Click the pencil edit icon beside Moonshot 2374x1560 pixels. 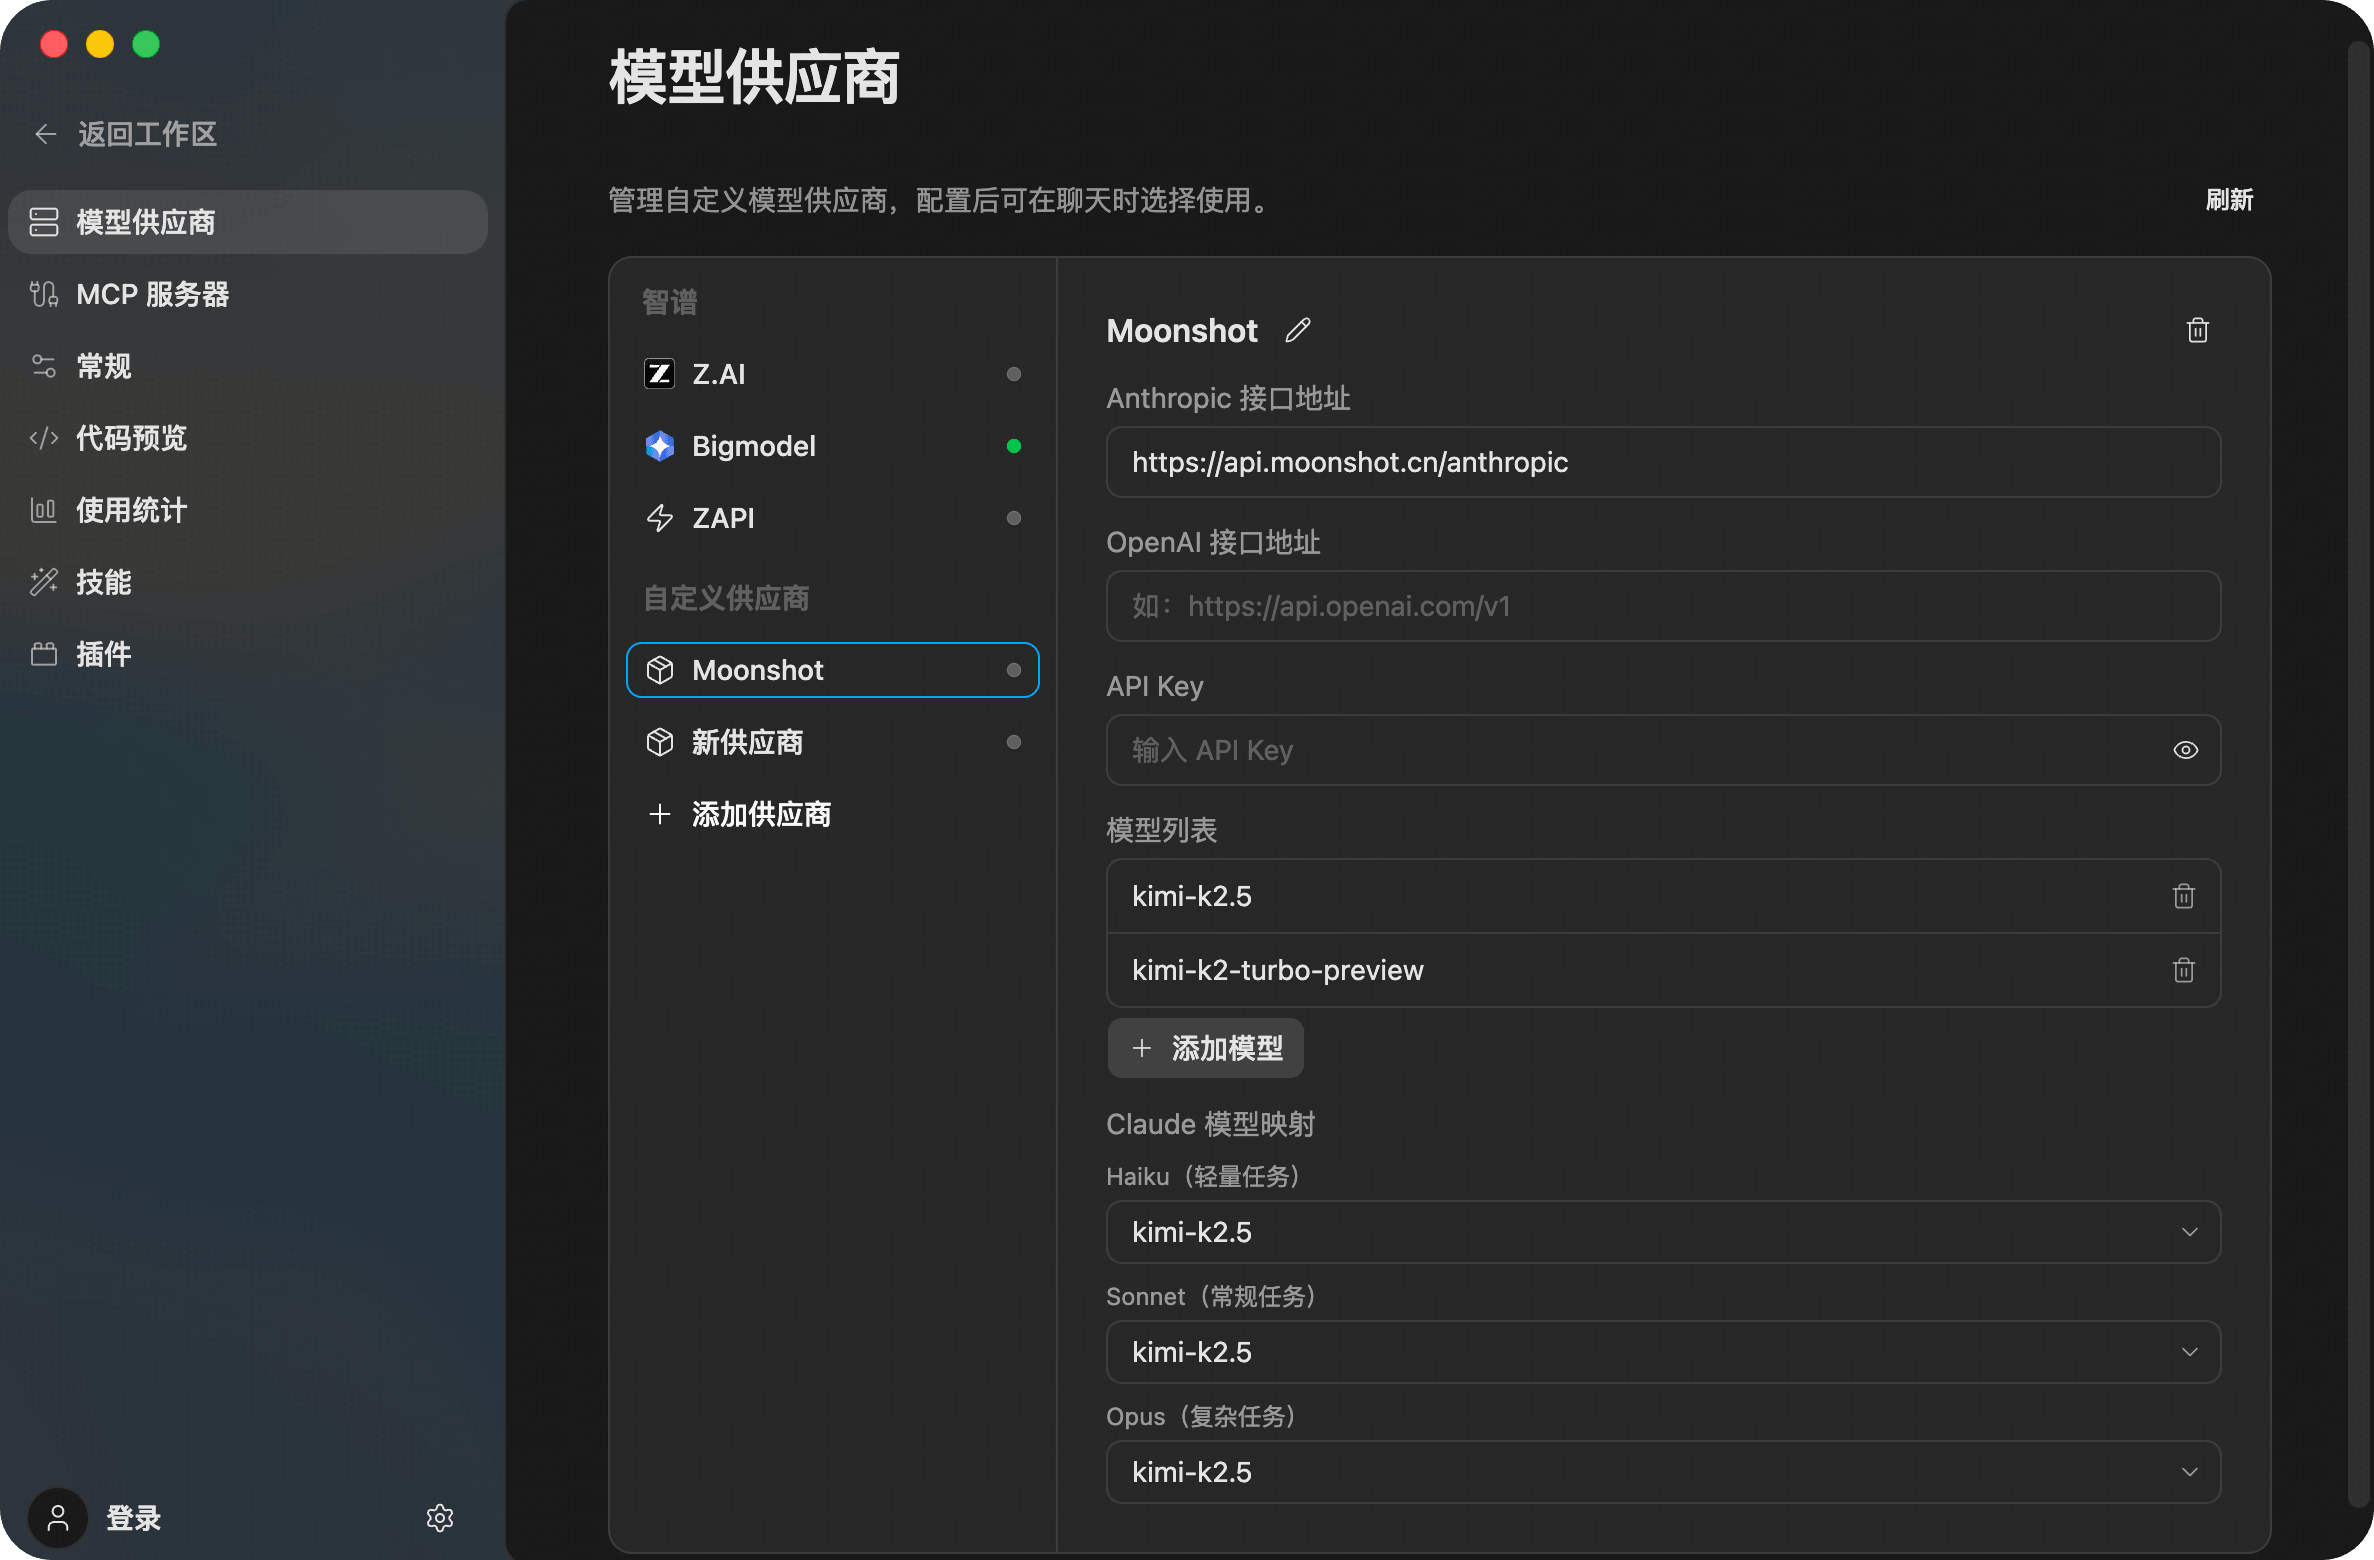[x=1298, y=331]
